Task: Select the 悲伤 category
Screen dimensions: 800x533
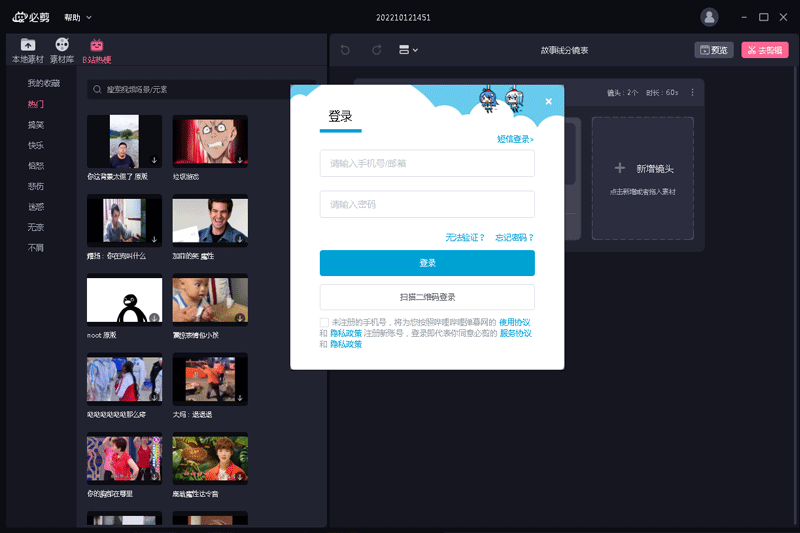Action: (x=36, y=186)
